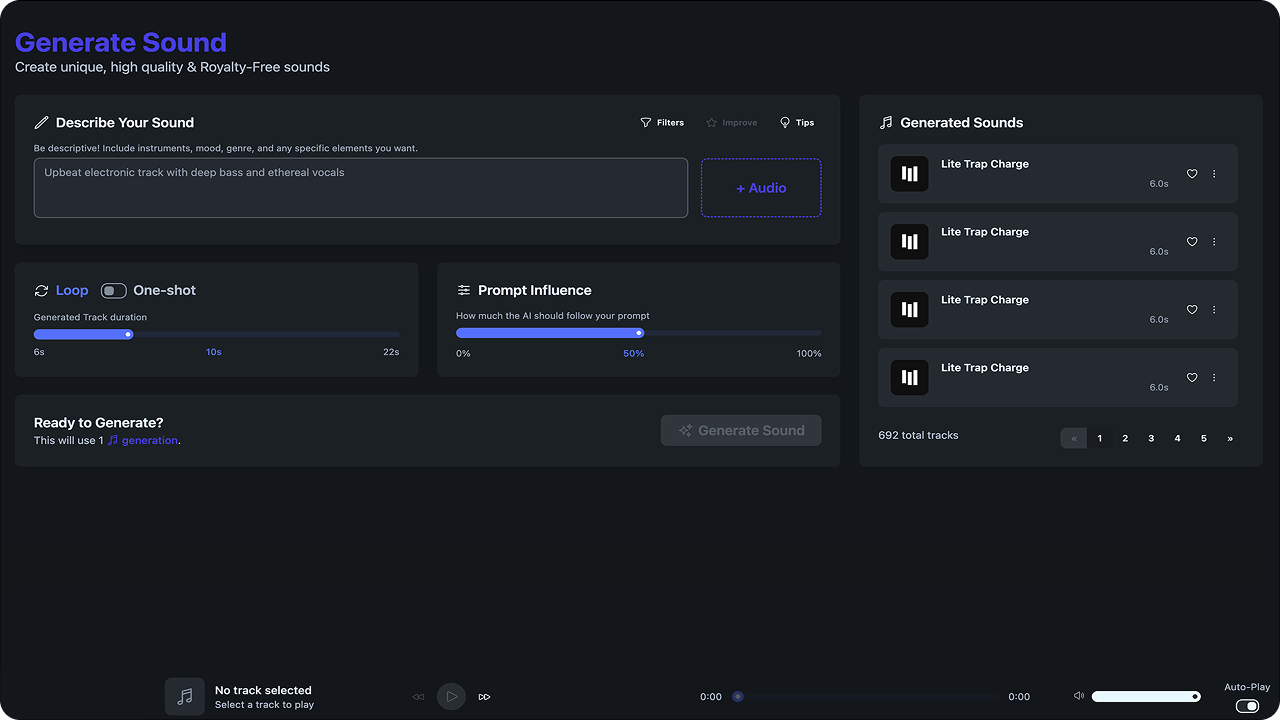The width and height of the screenshot is (1280, 720).
Task: Skip to the next track
Action: pos(484,697)
